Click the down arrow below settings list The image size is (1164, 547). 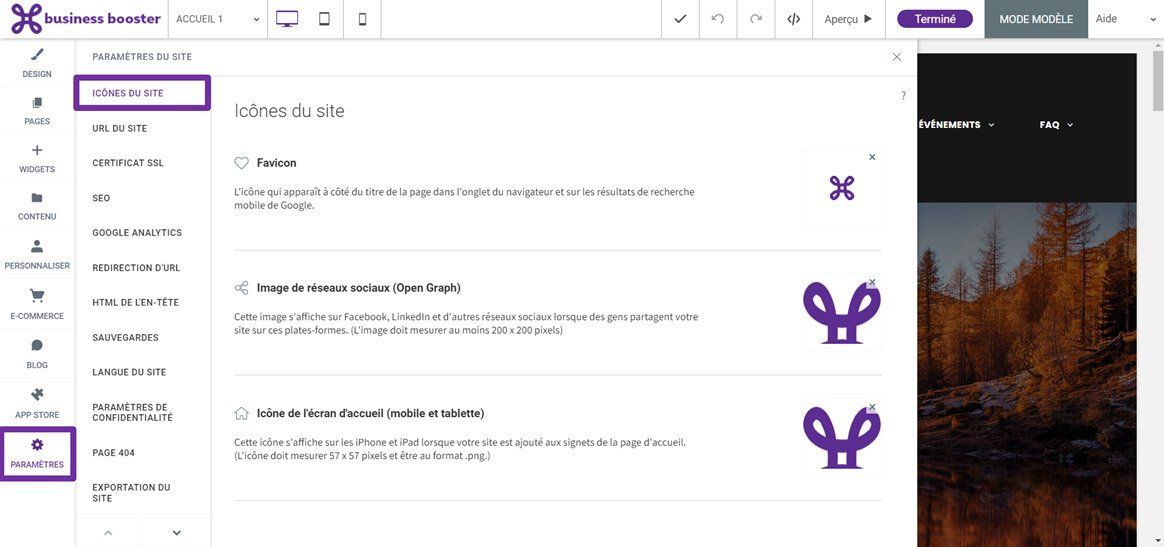[177, 532]
